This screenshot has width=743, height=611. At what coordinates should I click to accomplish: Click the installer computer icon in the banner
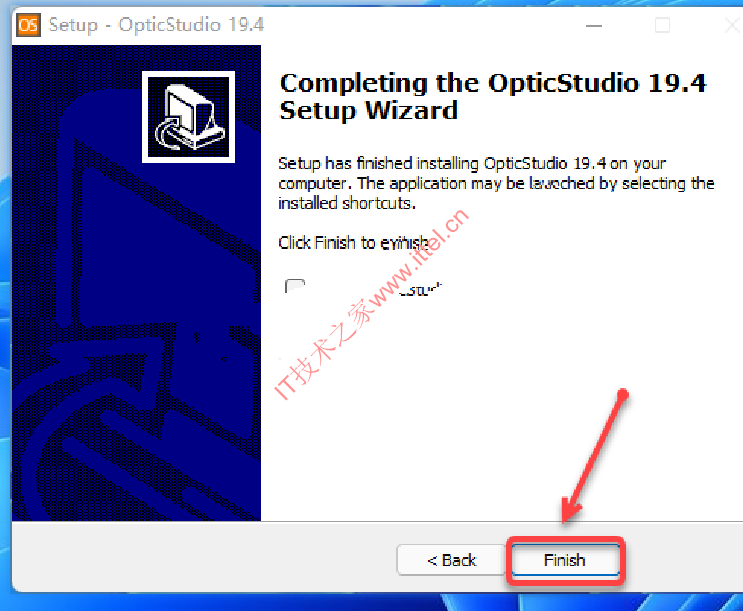point(188,117)
